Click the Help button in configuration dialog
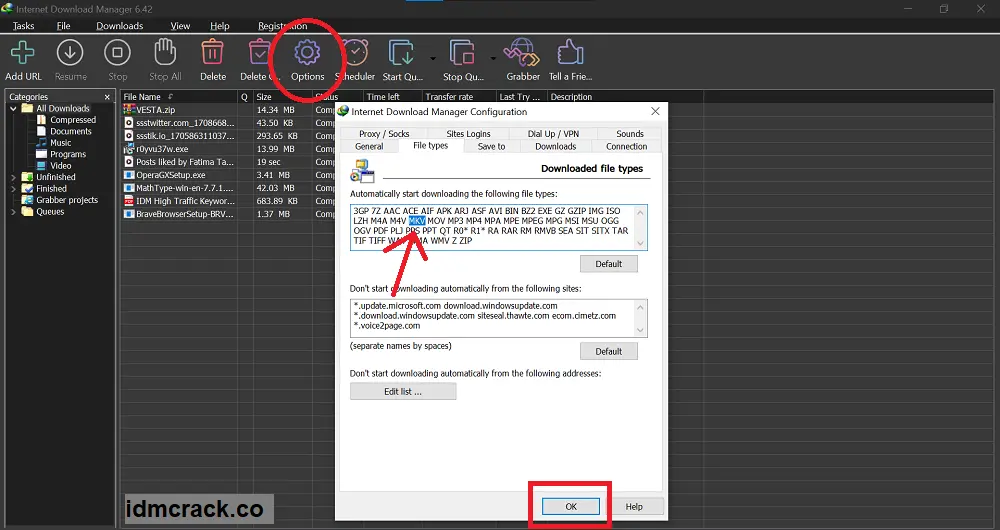Viewport: 1000px width, 530px height. [634, 506]
